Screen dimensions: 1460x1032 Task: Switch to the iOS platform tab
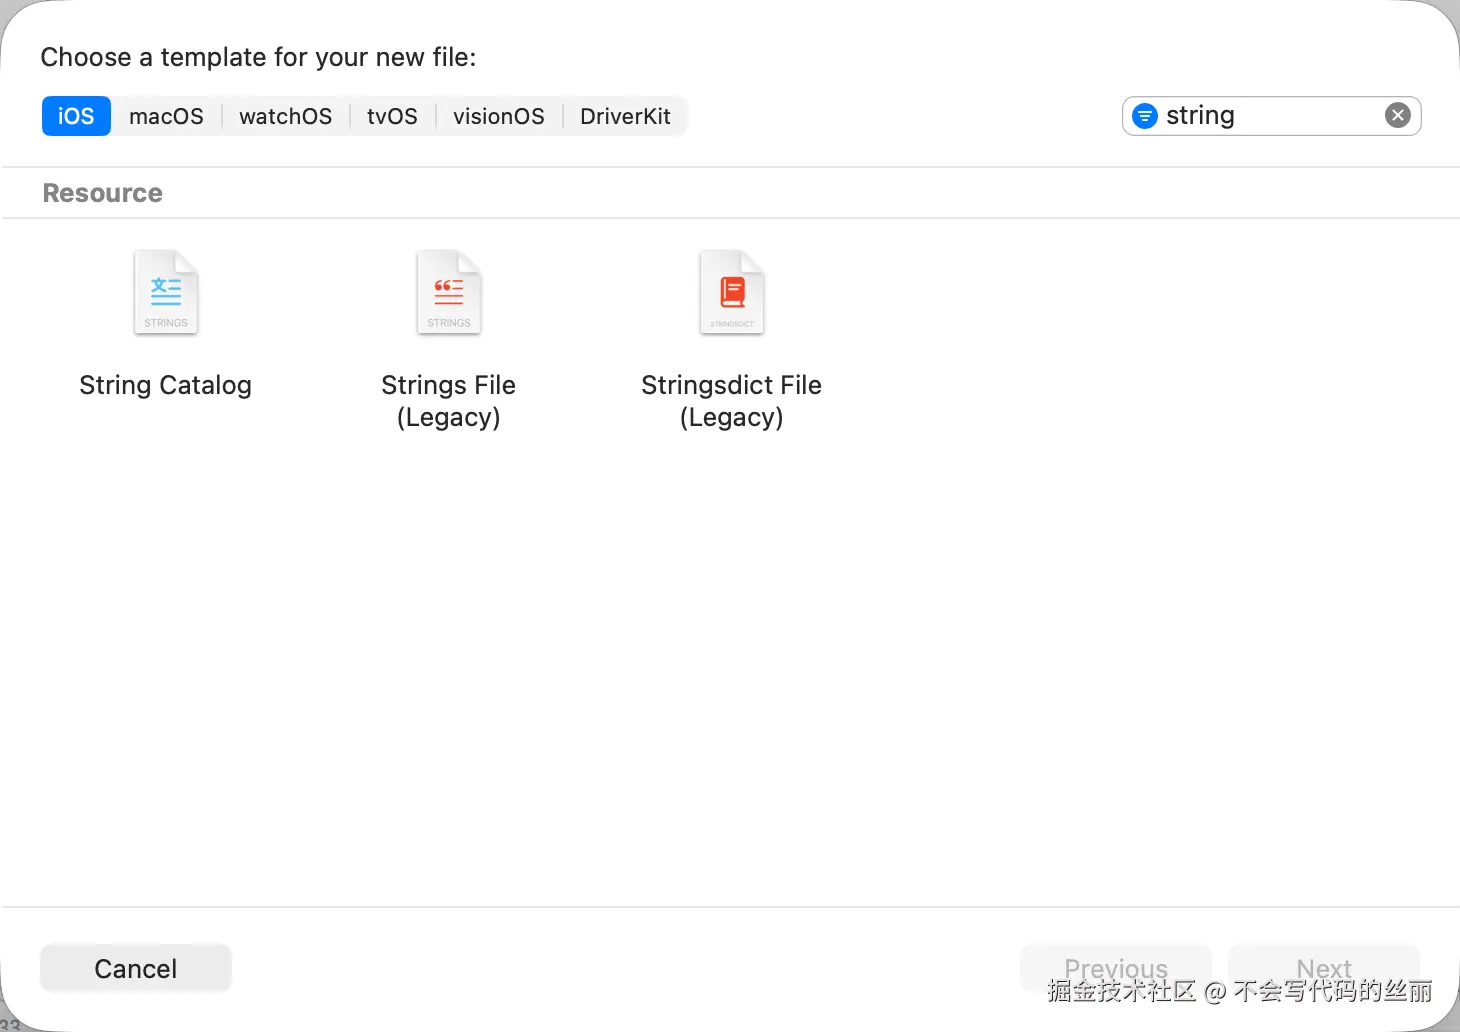point(76,116)
